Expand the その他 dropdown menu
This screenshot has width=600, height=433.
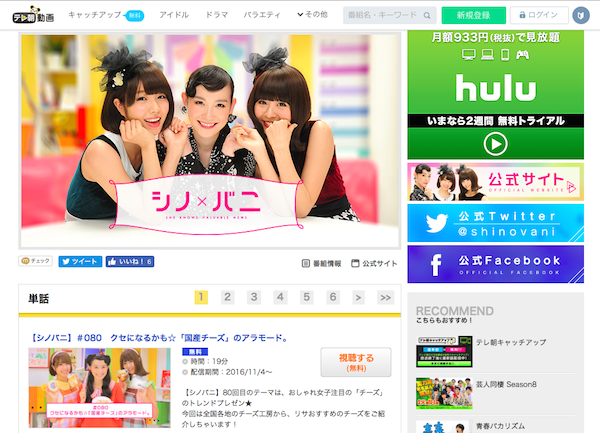tap(312, 16)
